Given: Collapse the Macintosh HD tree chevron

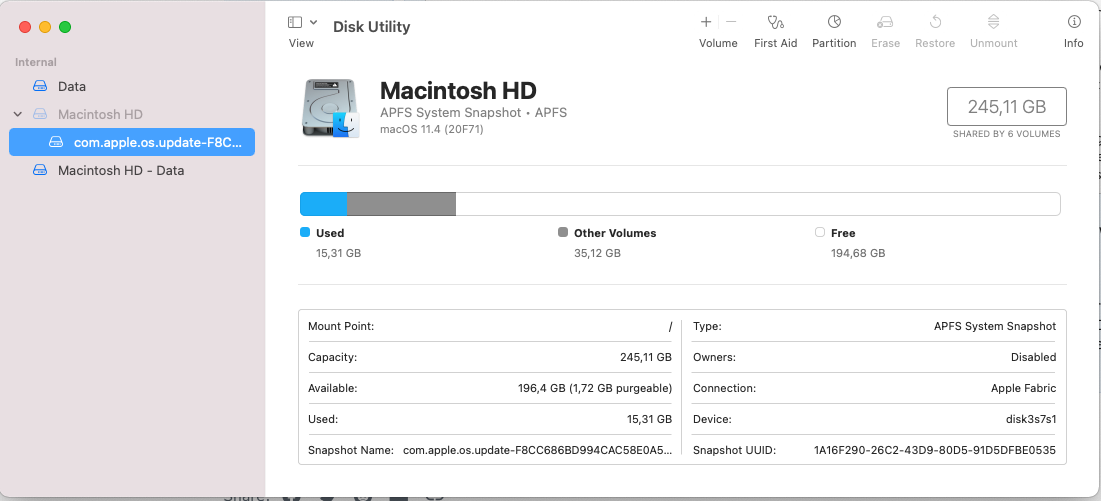Looking at the screenshot, I should [18, 114].
